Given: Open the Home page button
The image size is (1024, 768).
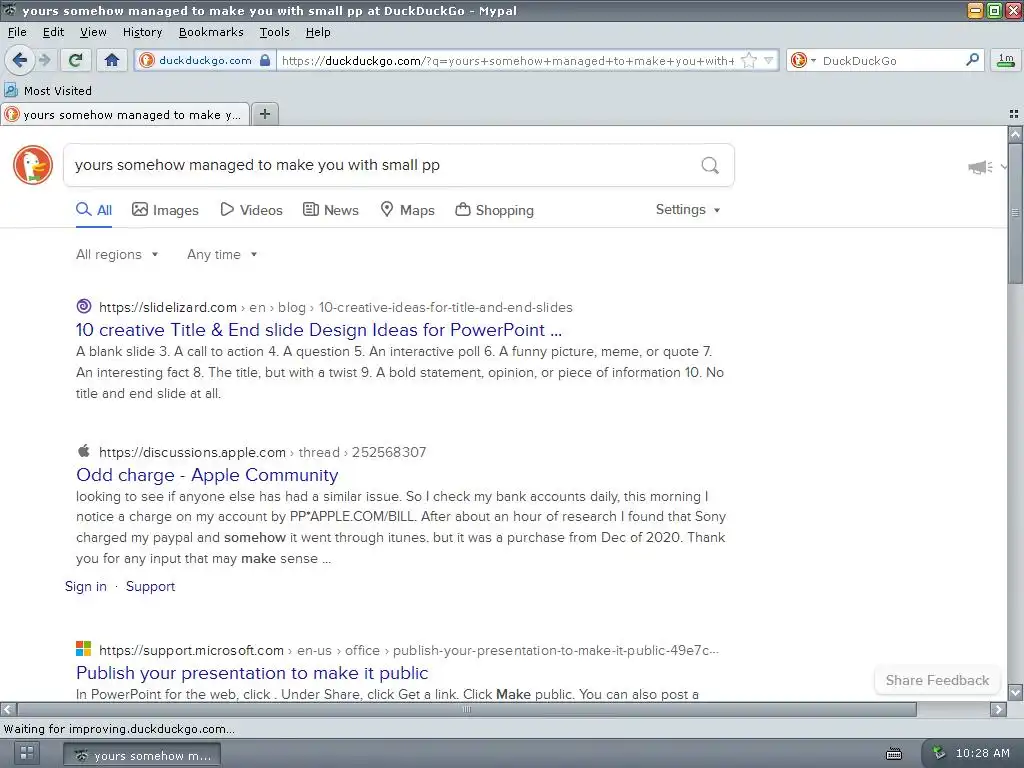Looking at the screenshot, I should 112,60.
